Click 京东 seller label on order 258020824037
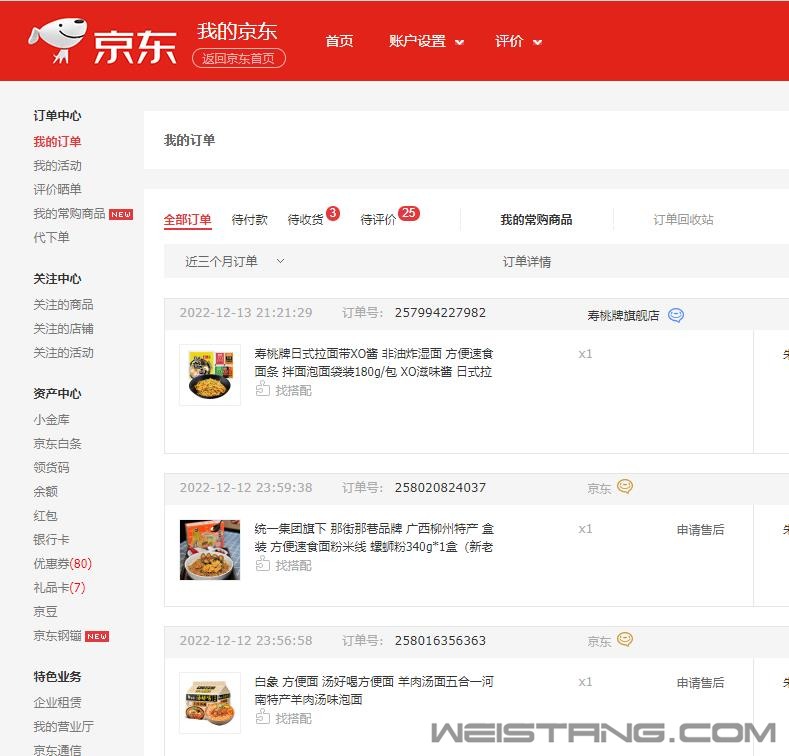The height and width of the screenshot is (756, 789). pos(599,489)
